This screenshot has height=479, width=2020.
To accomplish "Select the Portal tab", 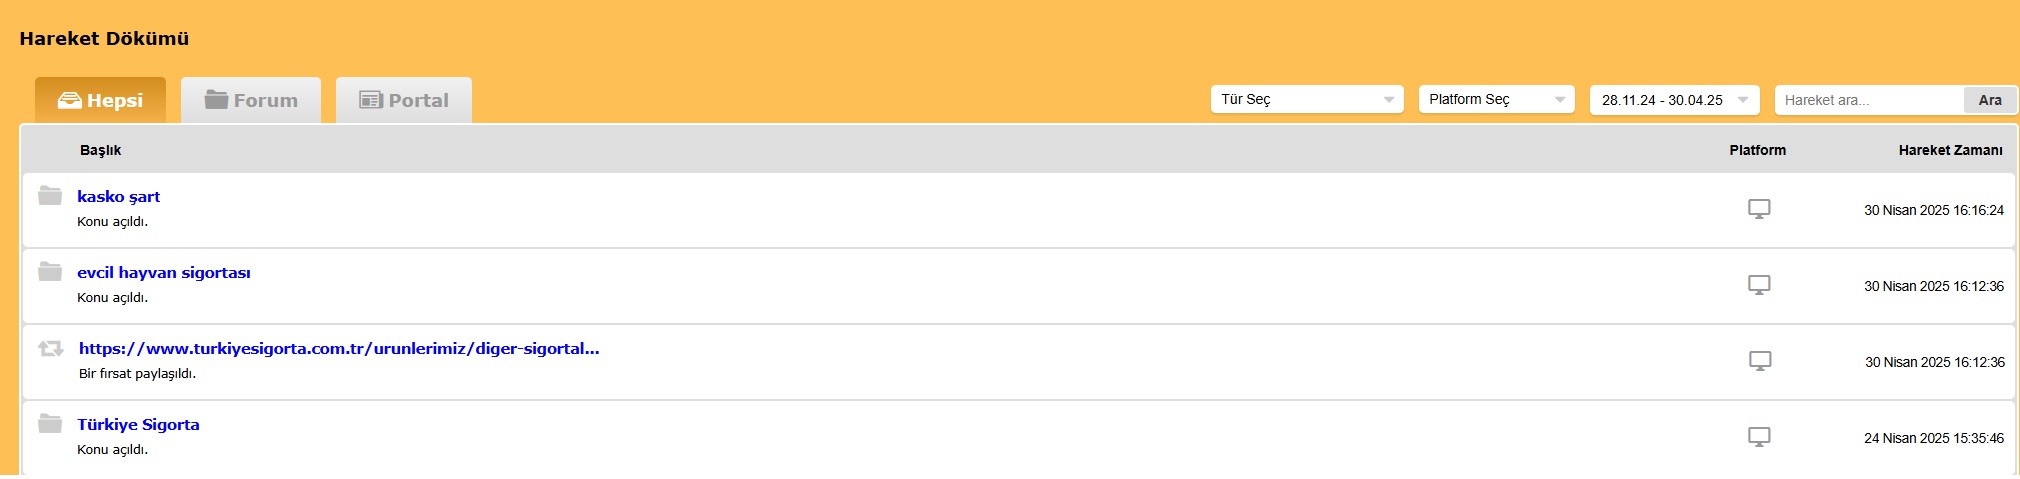I will 404,100.
